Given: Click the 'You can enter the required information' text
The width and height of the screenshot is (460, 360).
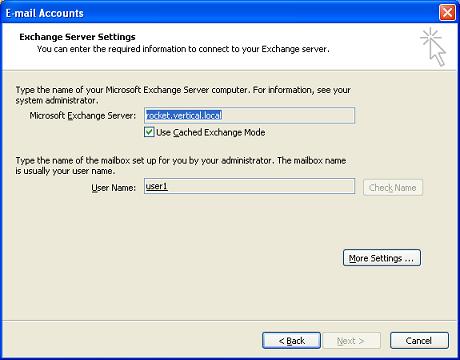Looking at the screenshot, I should [183, 49].
